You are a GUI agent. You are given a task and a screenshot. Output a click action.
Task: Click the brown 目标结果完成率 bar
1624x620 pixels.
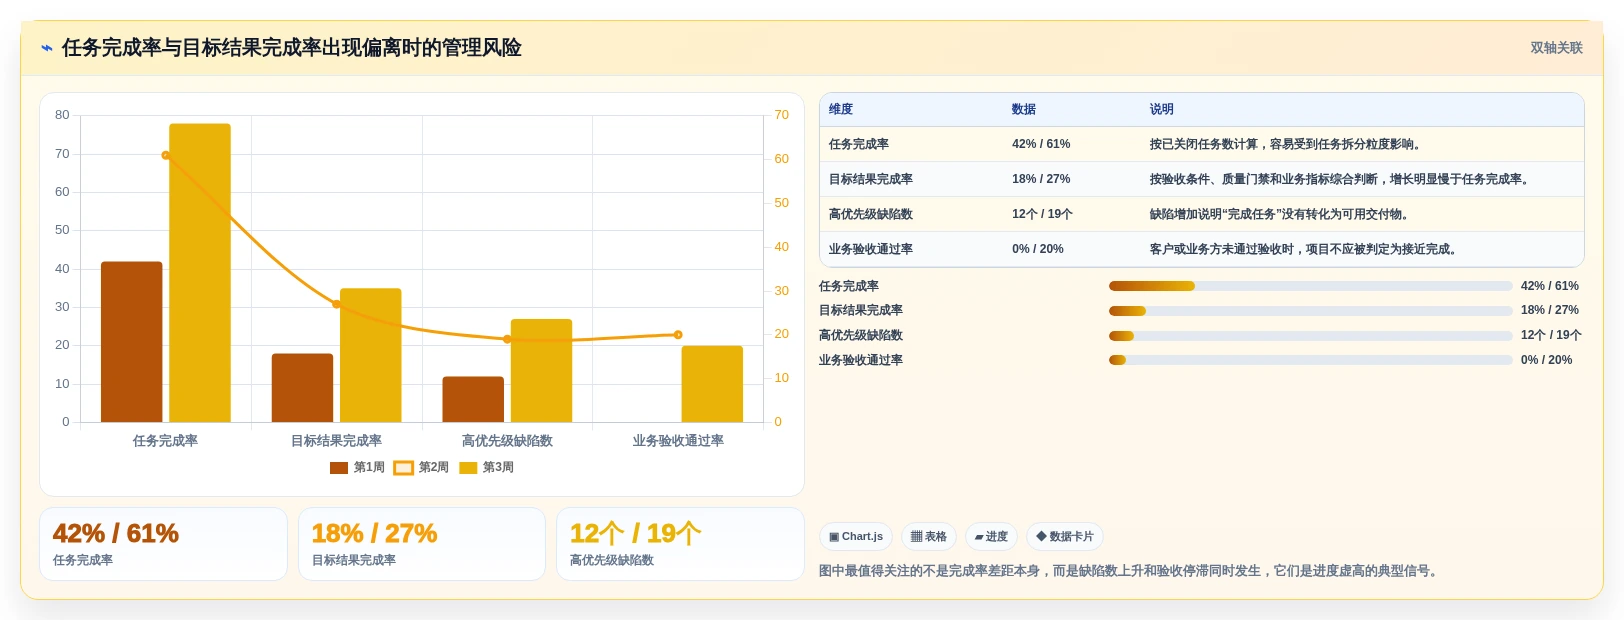coord(302,388)
